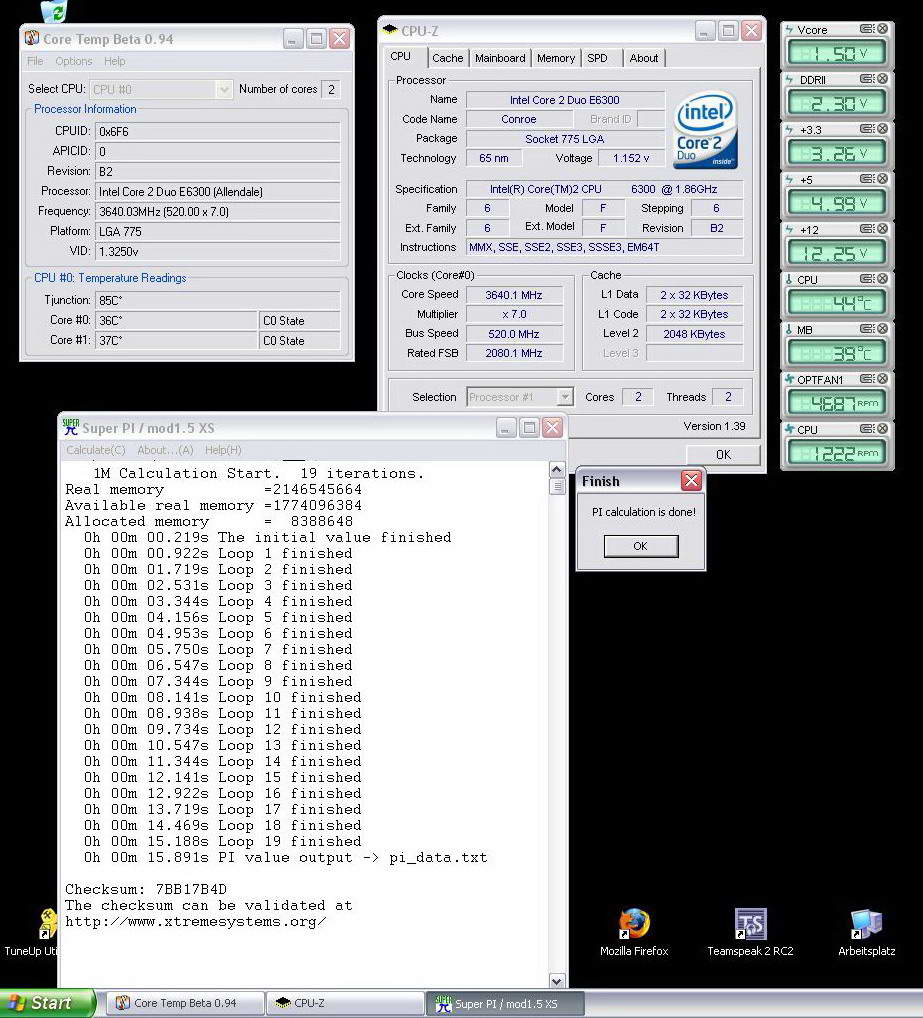Click the Frequency field in Core Temp
Viewport: 923px width, 1018px height.
point(217,212)
